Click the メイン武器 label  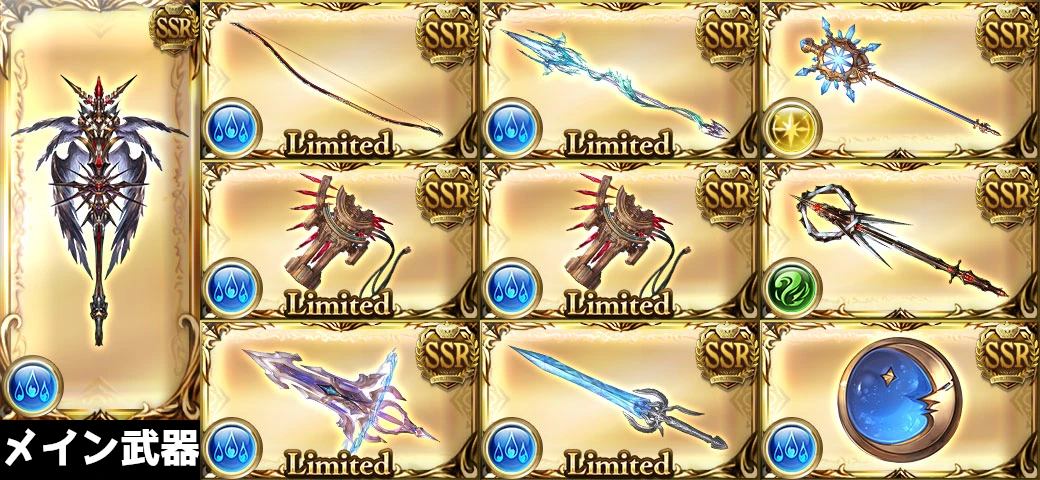point(100,450)
